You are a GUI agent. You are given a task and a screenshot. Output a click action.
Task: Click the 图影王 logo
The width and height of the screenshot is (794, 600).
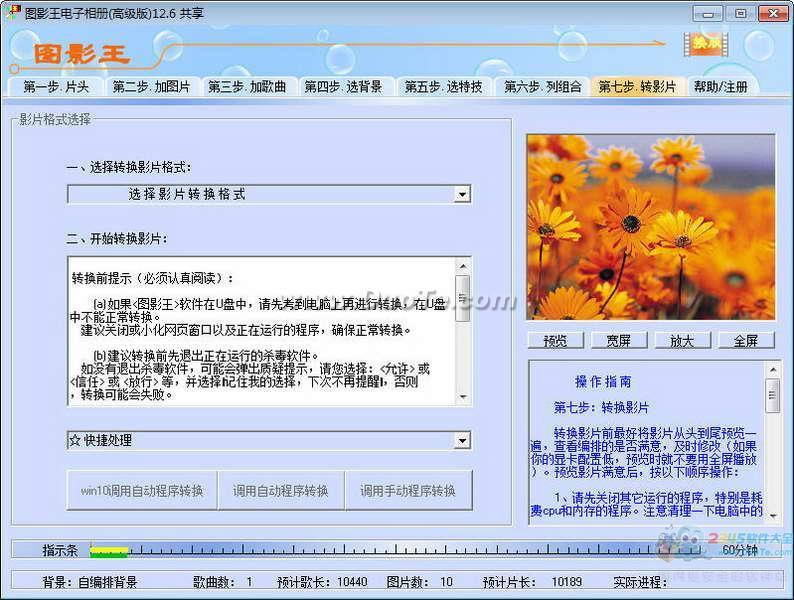click(82, 54)
